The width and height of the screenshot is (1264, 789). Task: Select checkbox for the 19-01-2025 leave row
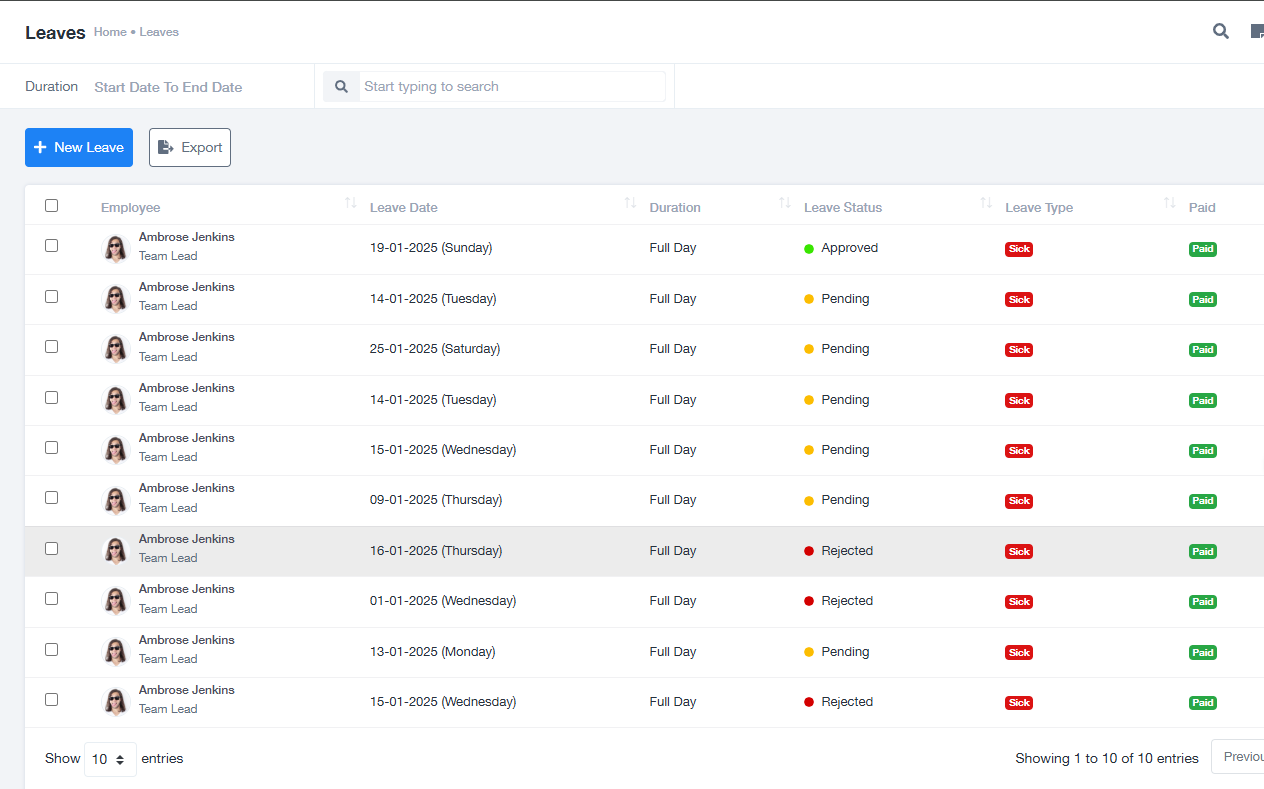(x=52, y=246)
